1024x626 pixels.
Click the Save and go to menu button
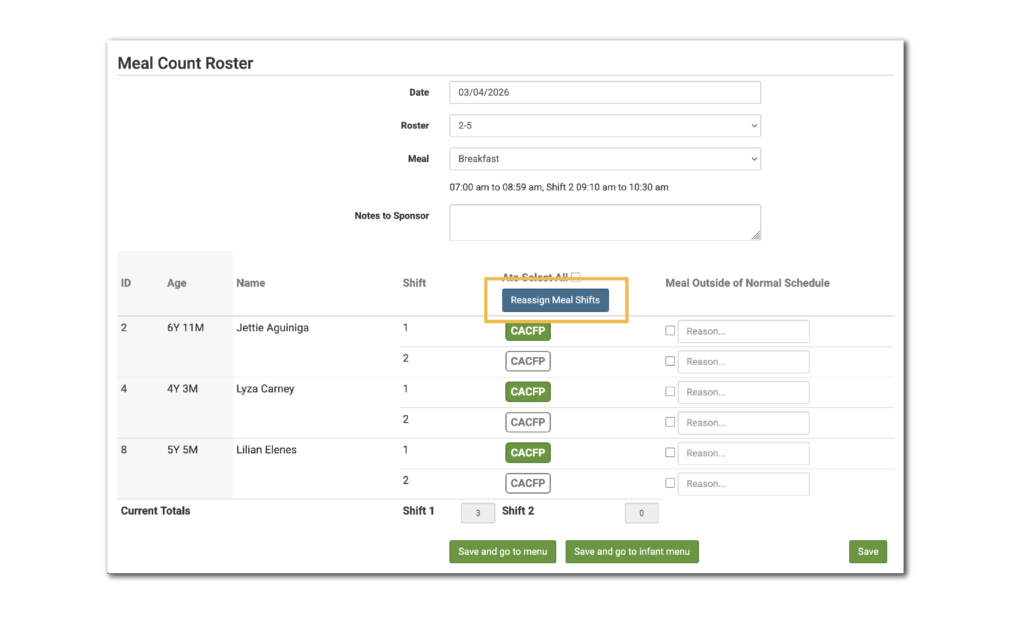point(502,551)
